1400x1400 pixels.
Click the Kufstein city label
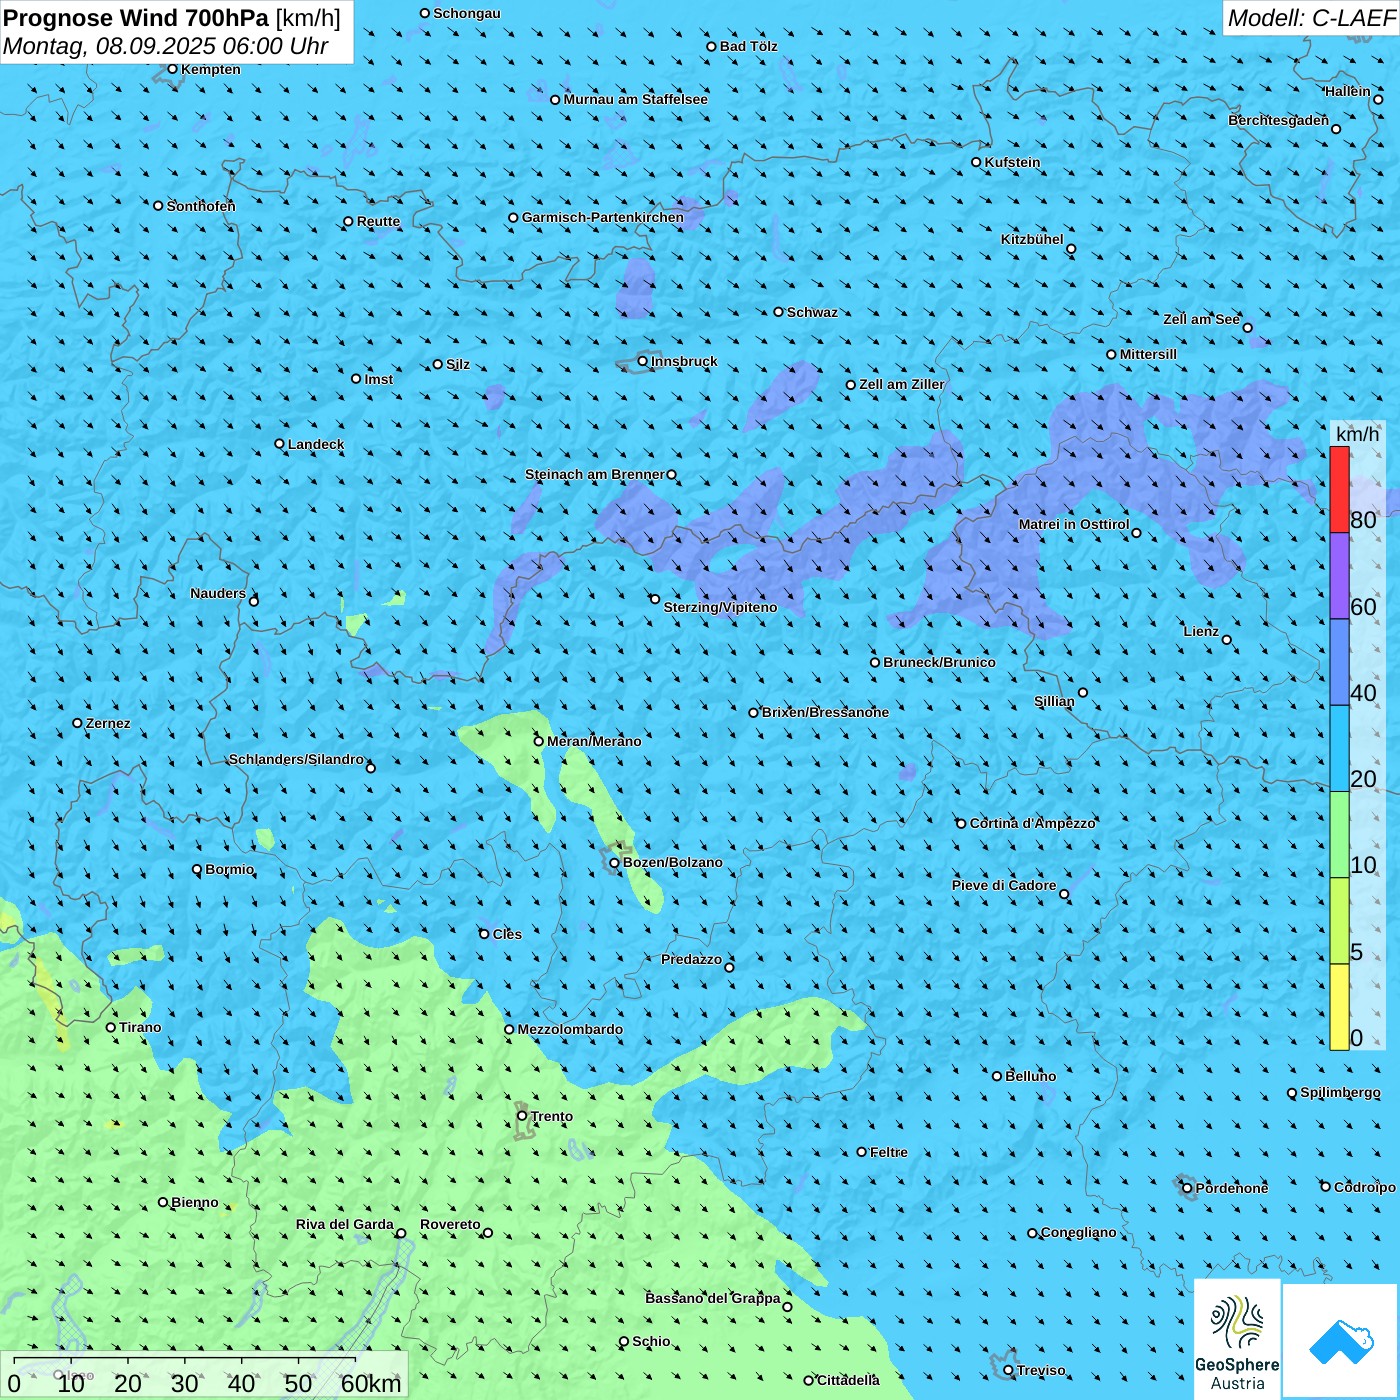[x=1013, y=162]
